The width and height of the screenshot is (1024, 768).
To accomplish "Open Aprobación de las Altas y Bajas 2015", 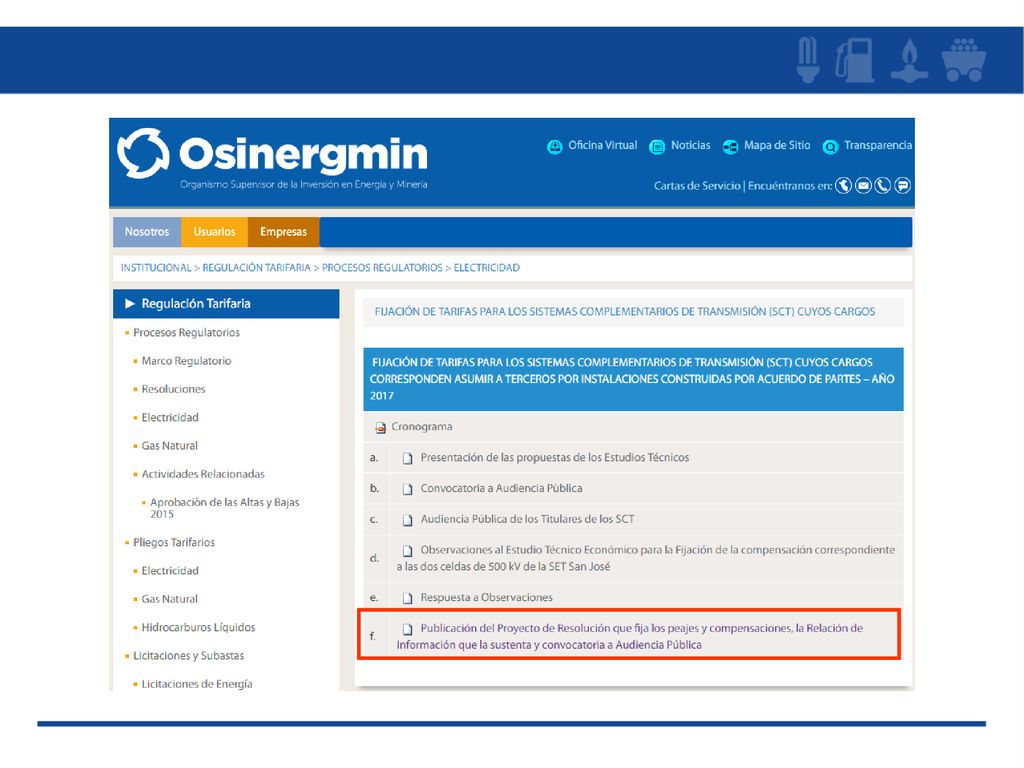I will [225, 507].
